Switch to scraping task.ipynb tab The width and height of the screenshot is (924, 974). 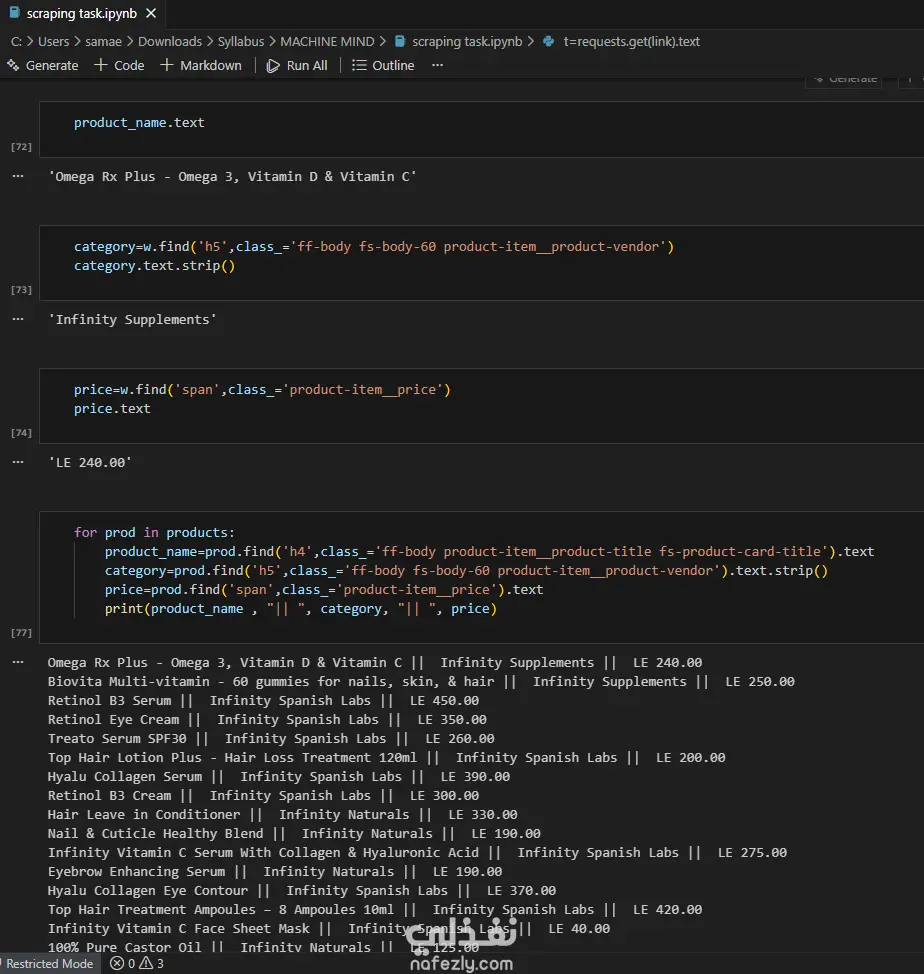(x=81, y=13)
